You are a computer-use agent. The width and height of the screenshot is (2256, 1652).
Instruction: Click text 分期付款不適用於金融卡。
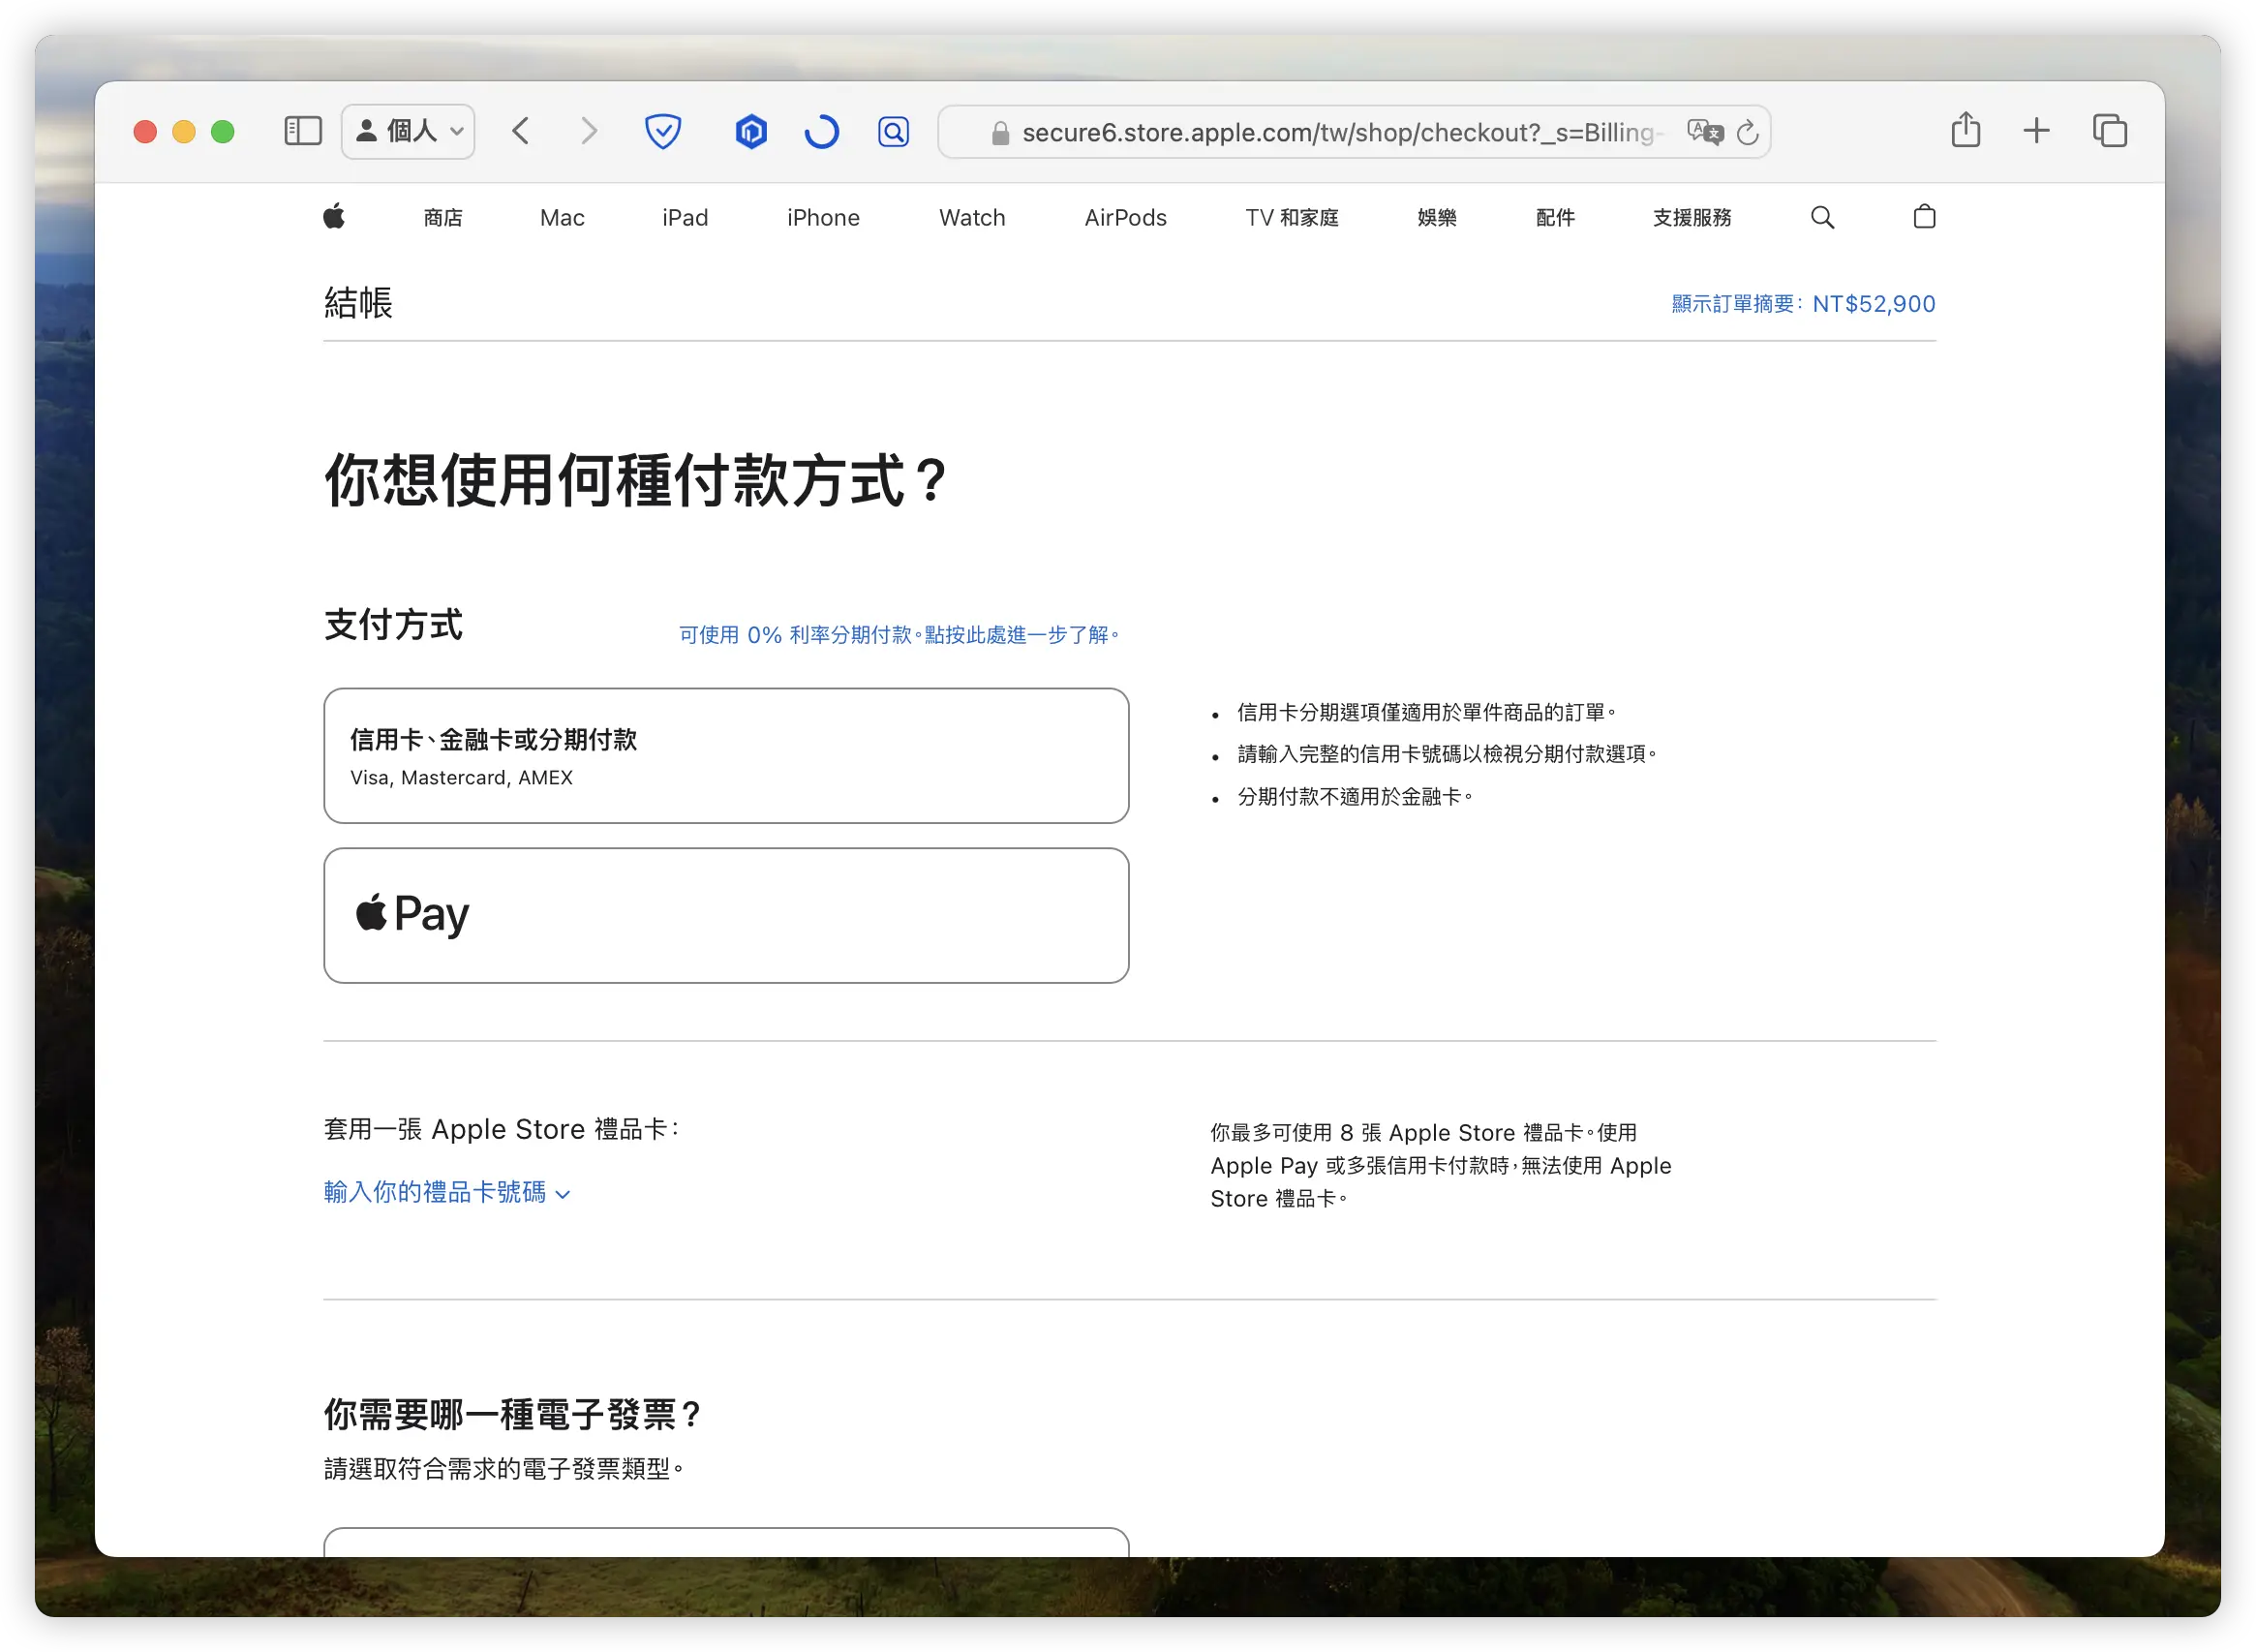(1355, 797)
